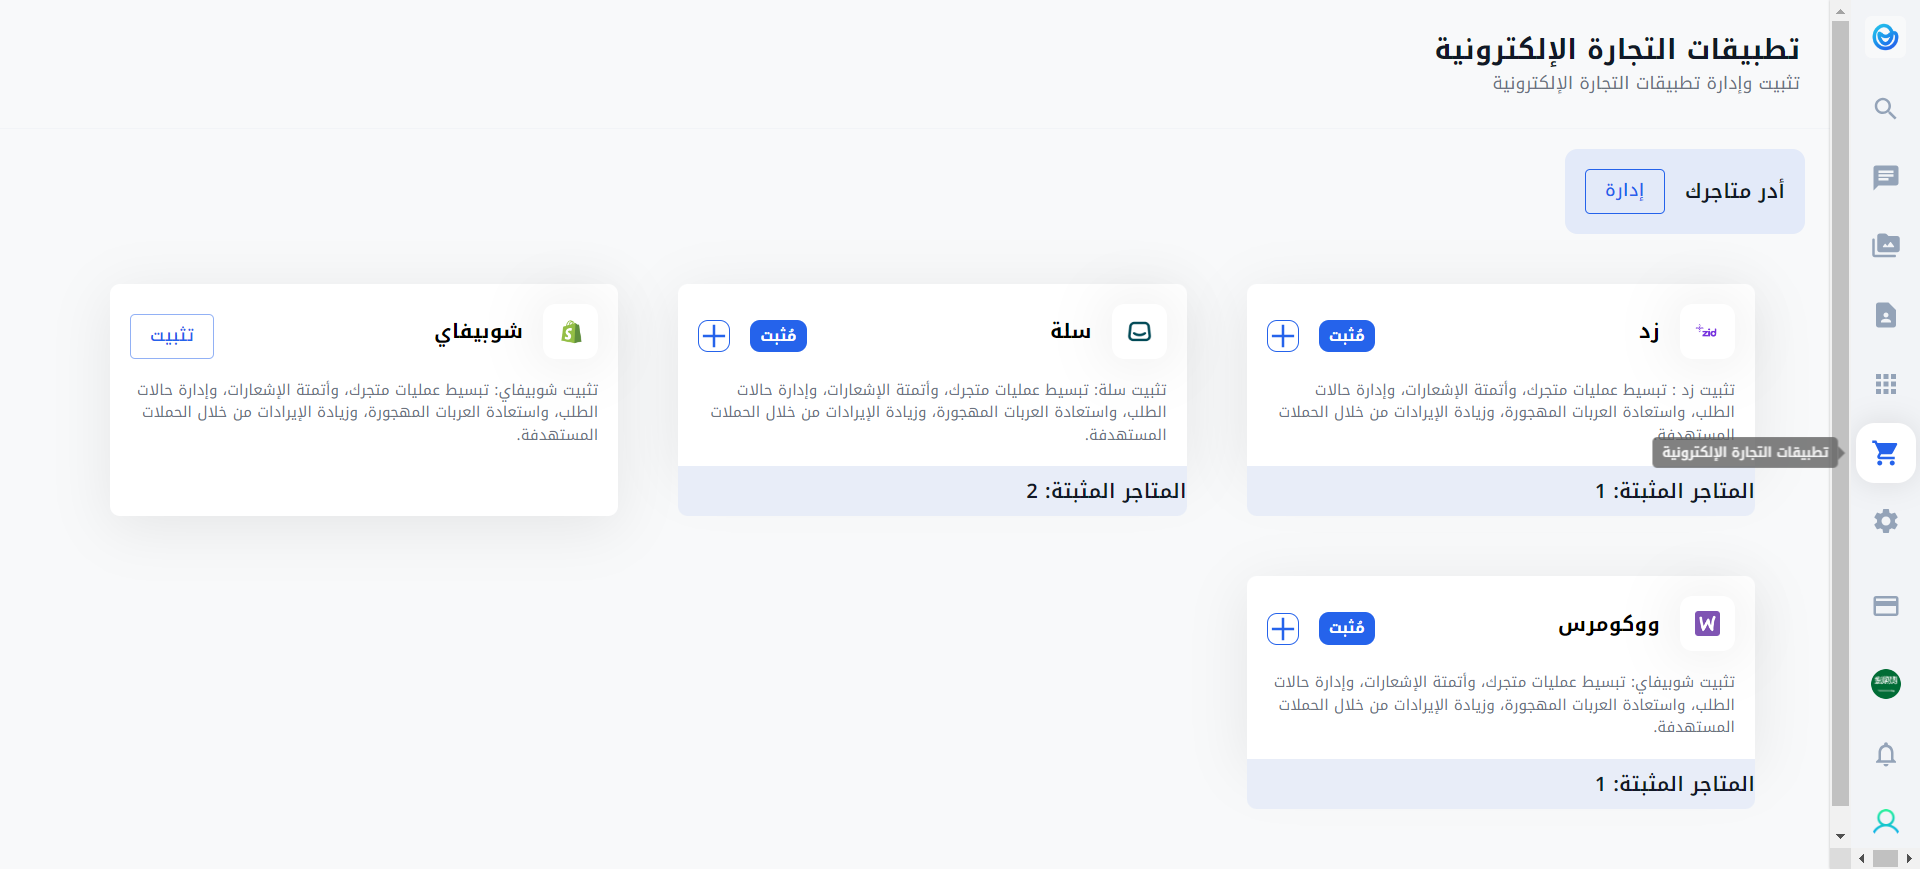Add another WooCommerce store with plus
This screenshot has height=869, width=1920.
click(1282, 629)
